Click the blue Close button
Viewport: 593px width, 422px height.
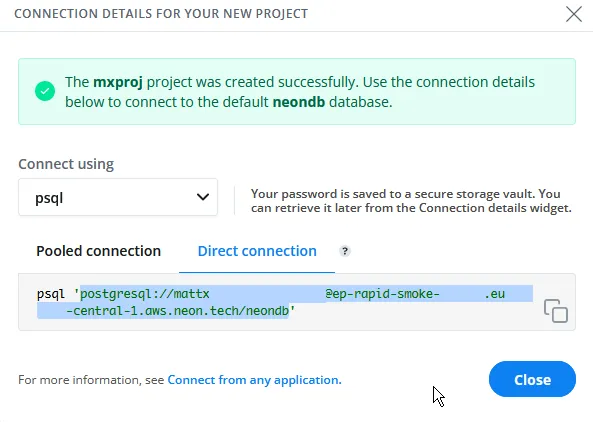[532, 379]
